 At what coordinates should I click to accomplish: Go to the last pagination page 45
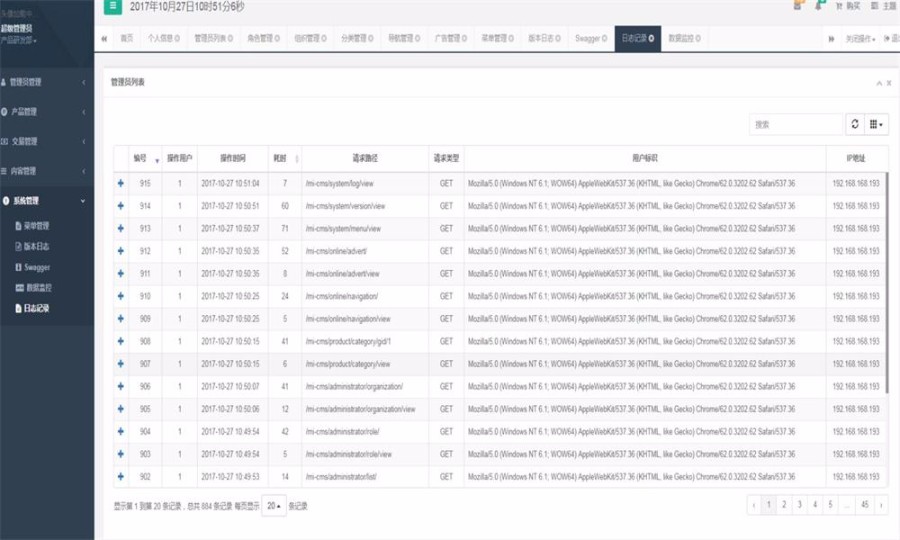tap(864, 505)
